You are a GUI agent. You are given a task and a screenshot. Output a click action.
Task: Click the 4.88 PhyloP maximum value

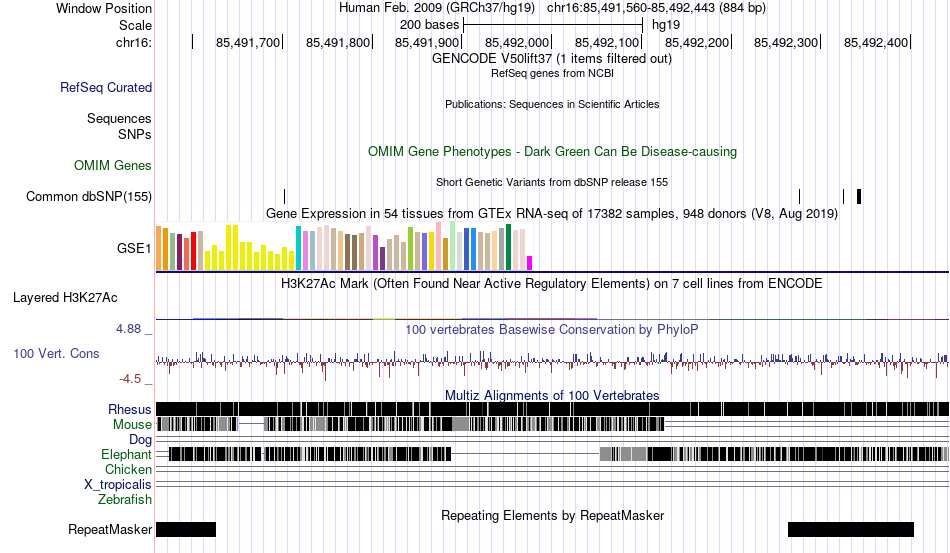coord(128,329)
